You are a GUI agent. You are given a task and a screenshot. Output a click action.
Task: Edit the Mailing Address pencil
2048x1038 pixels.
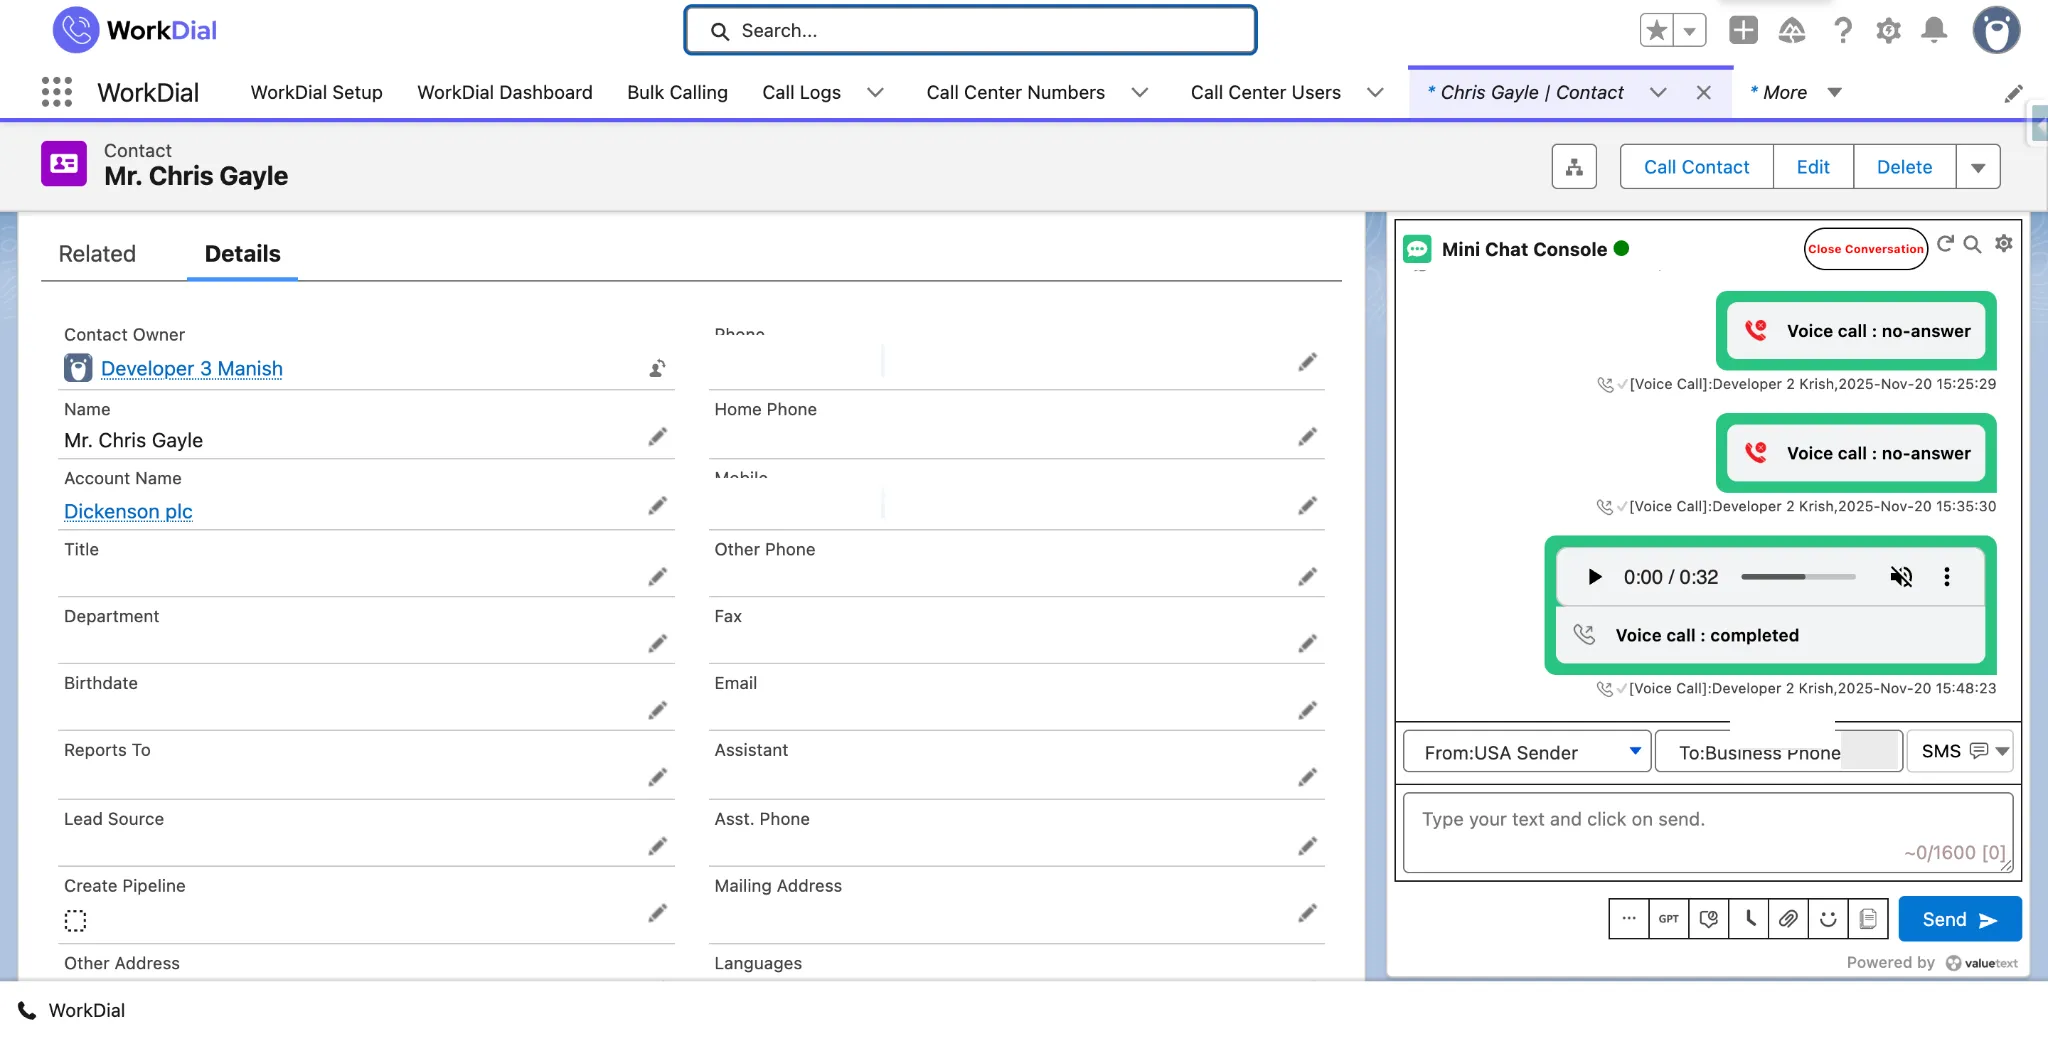coord(1307,913)
